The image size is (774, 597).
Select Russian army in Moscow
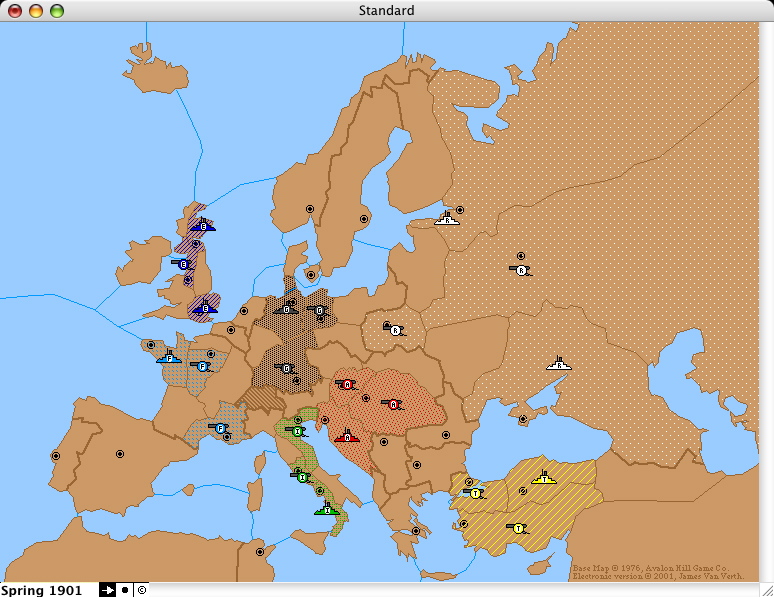pyautogui.click(x=521, y=270)
